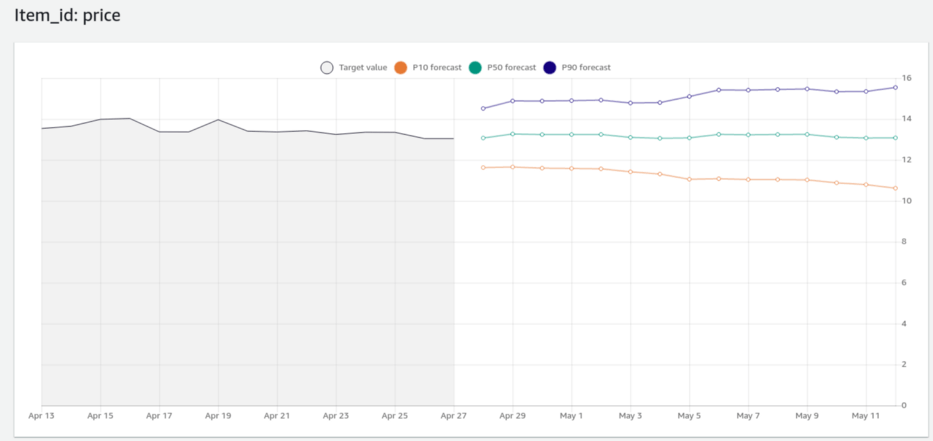
Task: Click first P90 forecast data point on Apr 28
Action: pyautogui.click(x=483, y=108)
